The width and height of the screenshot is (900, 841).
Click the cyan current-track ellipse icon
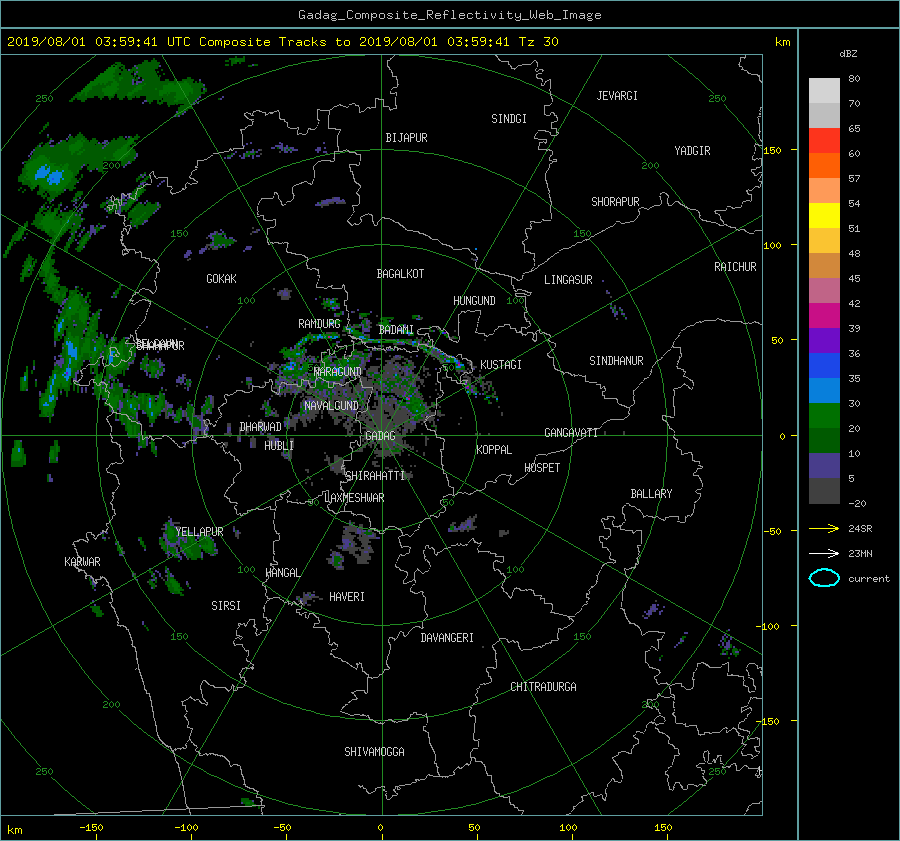tap(824, 578)
